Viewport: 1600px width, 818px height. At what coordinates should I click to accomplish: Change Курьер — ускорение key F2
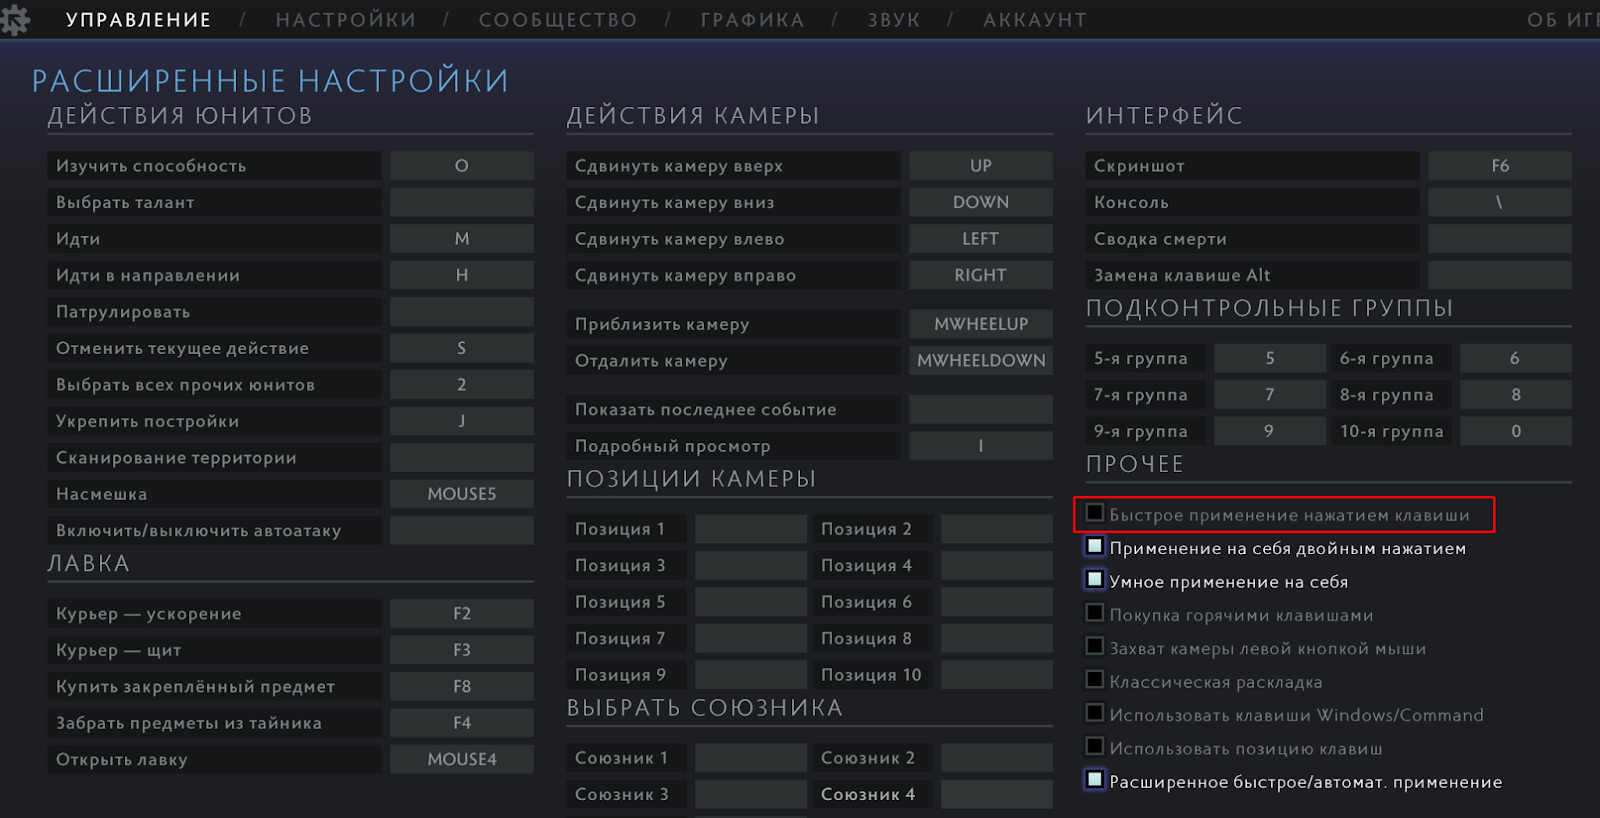pyautogui.click(x=462, y=614)
